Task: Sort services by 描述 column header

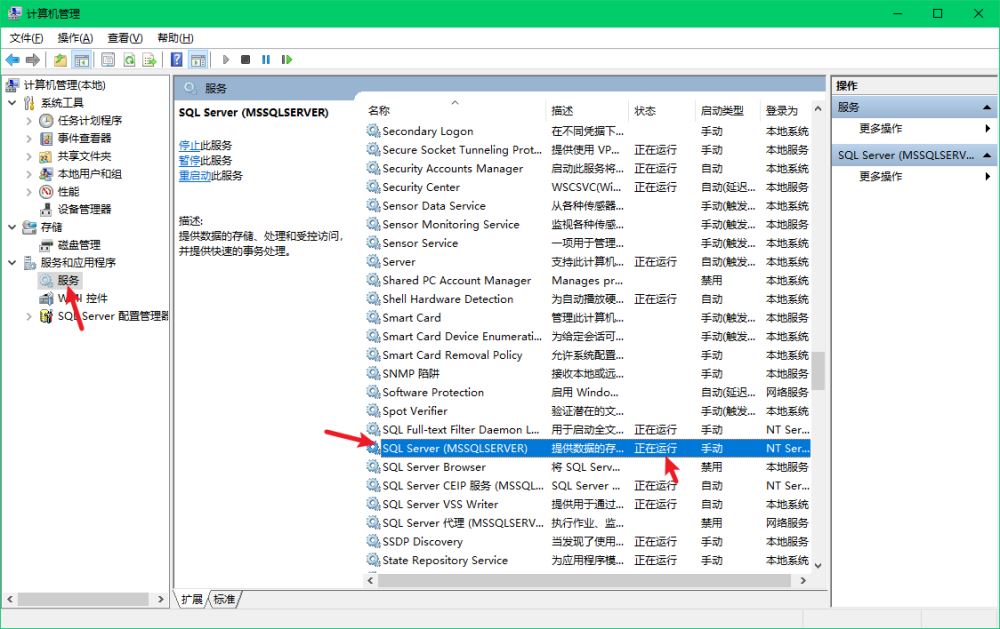Action: click(587, 111)
